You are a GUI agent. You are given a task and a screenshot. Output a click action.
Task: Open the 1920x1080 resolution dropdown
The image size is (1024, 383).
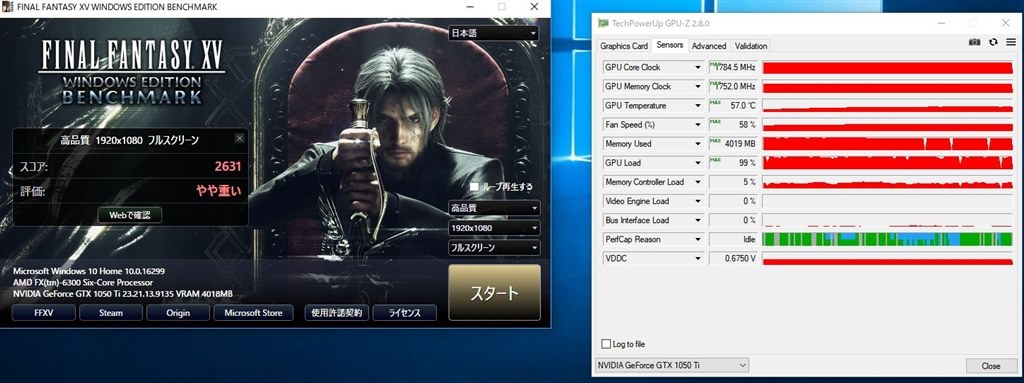(x=494, y=228)
